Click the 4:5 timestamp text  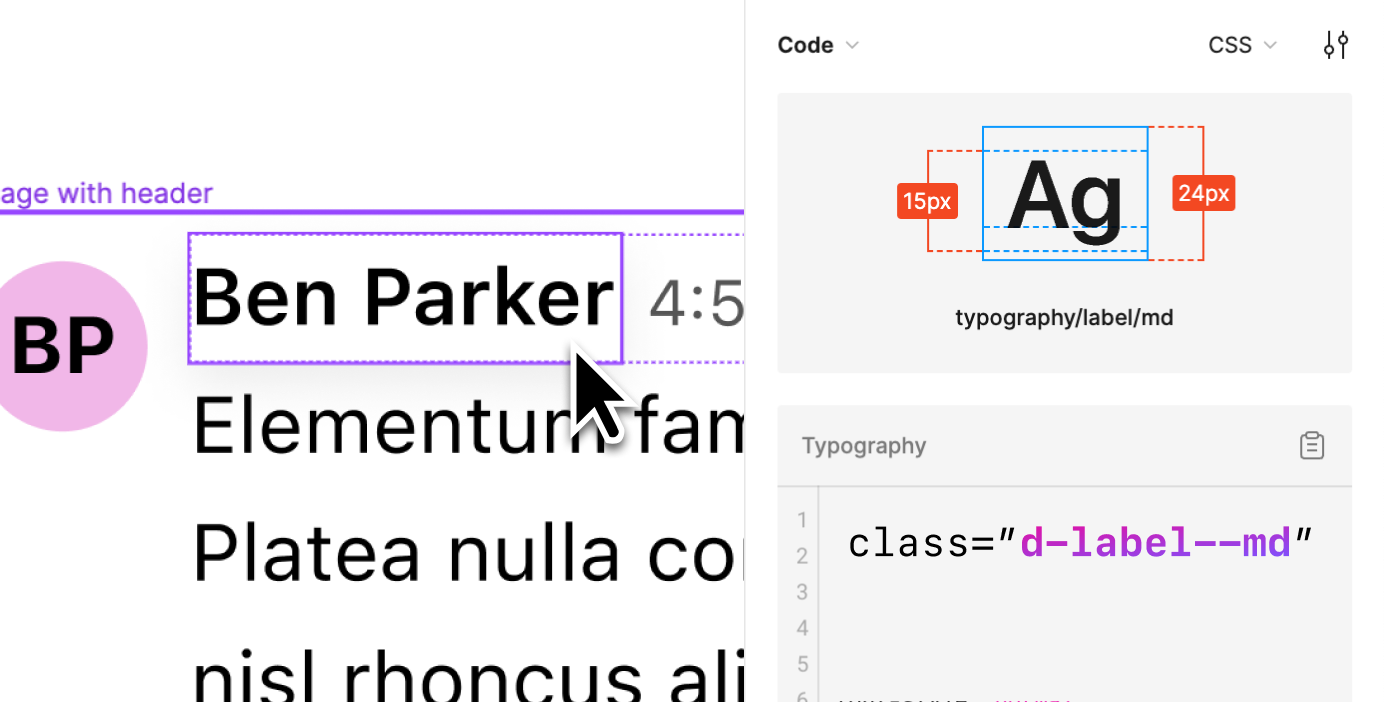(696, 304)
